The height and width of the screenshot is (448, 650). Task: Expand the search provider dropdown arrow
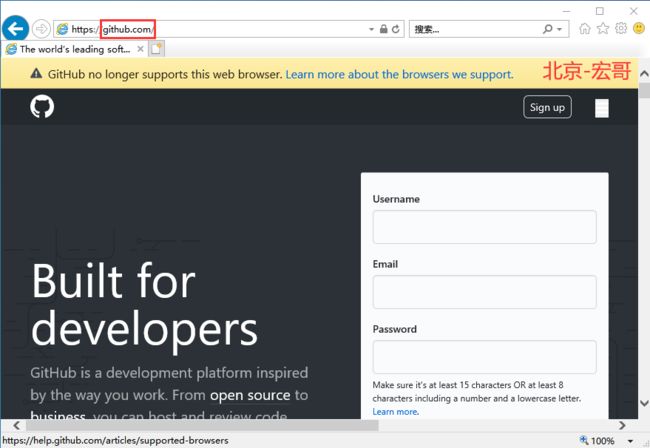coord(559,29)
